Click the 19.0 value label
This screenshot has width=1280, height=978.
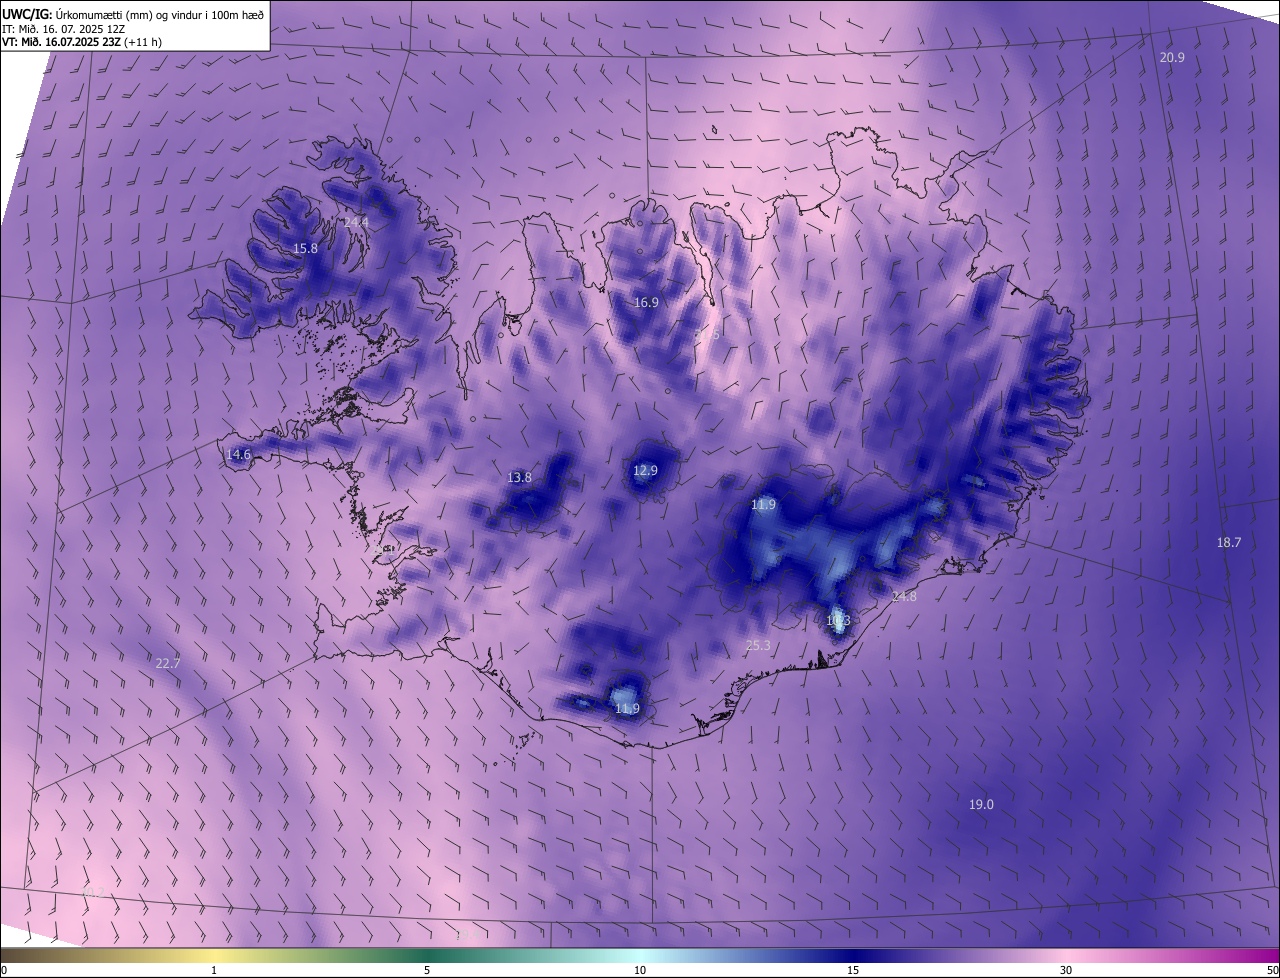[981, 805]
